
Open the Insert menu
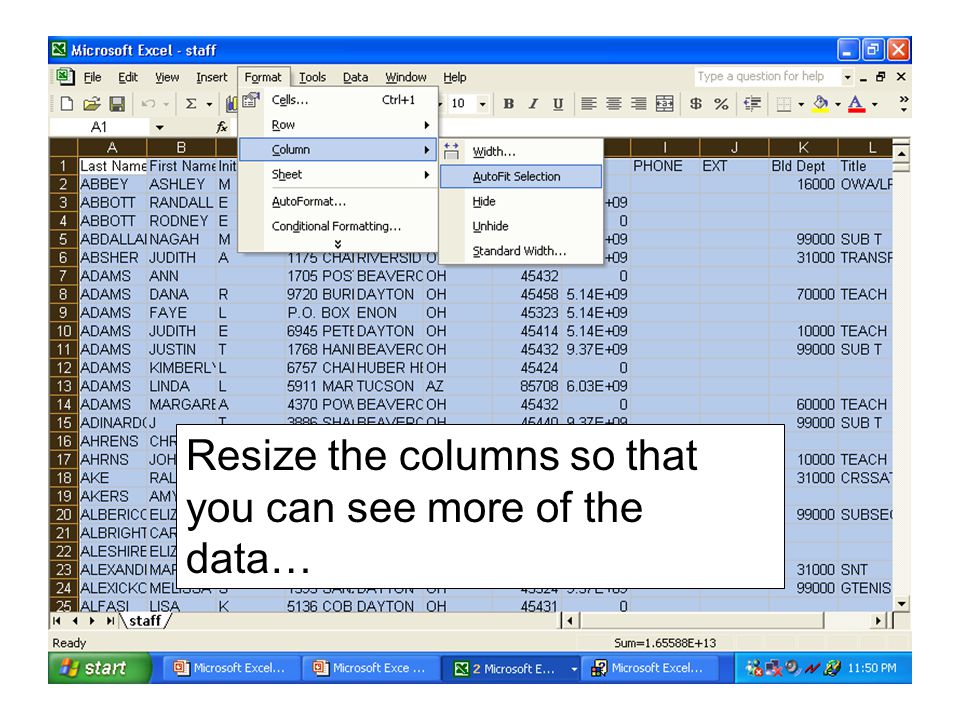(211, 77)
